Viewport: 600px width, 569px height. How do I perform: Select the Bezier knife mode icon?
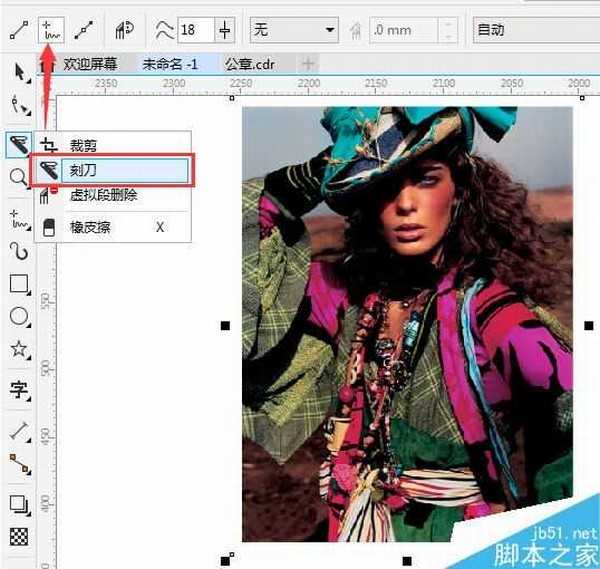click(x=87, y=30)
